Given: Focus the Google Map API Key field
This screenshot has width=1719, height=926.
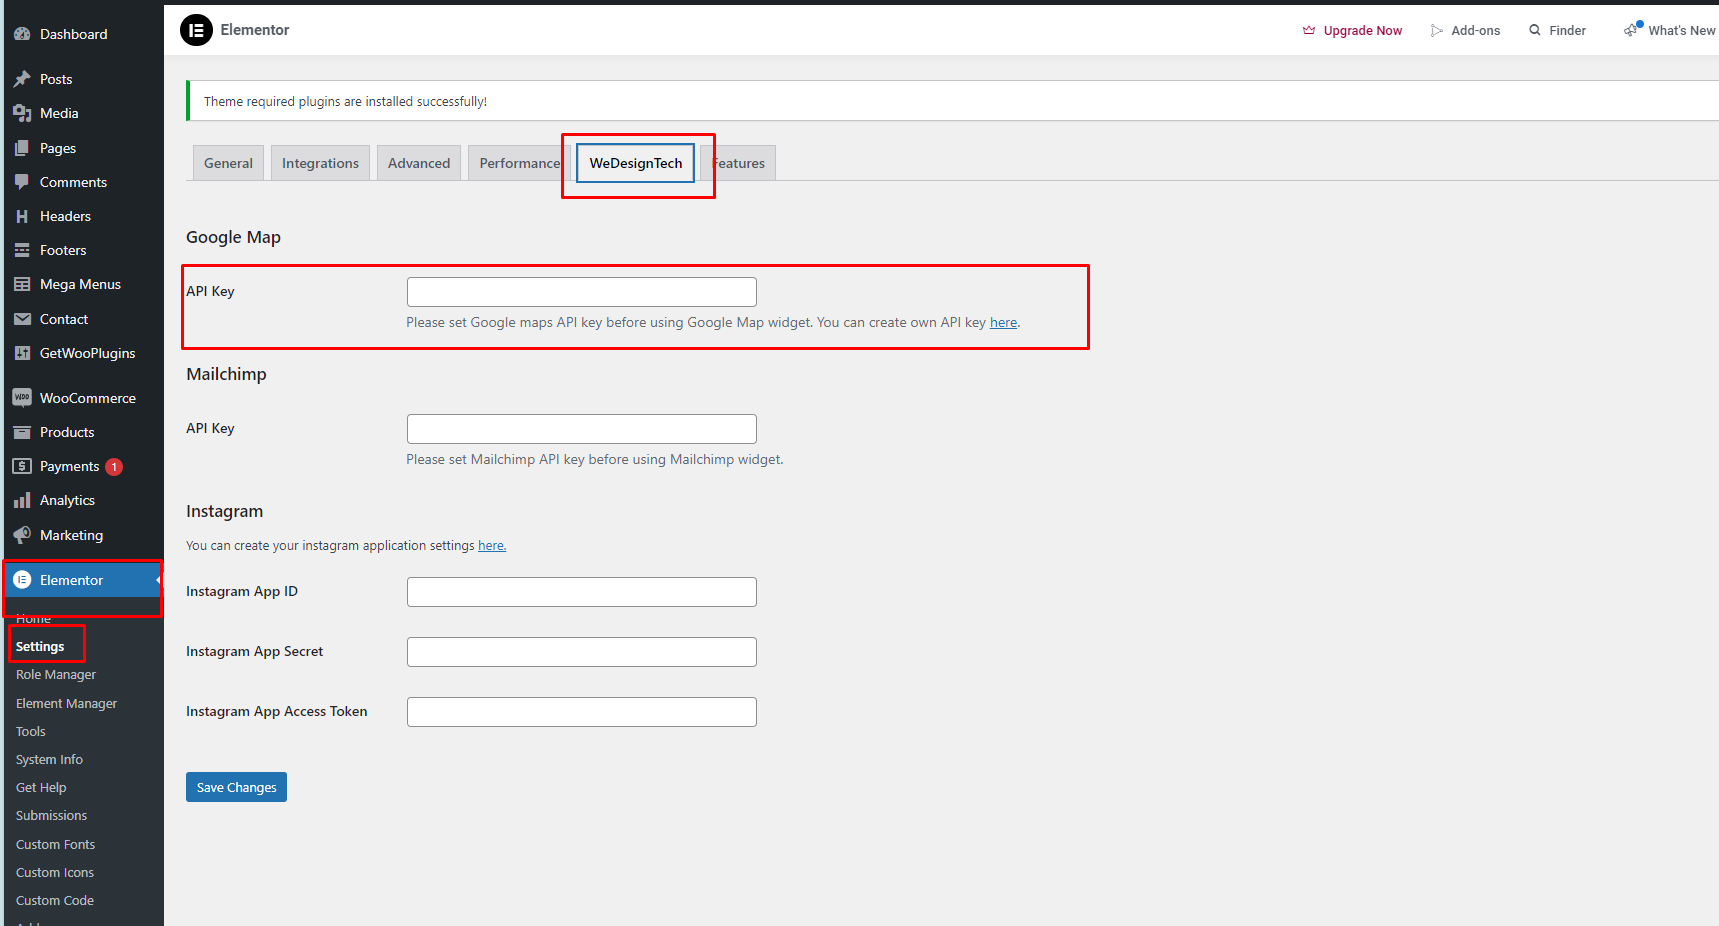Looking at the screenshot, I should click(x=582, y=292).
